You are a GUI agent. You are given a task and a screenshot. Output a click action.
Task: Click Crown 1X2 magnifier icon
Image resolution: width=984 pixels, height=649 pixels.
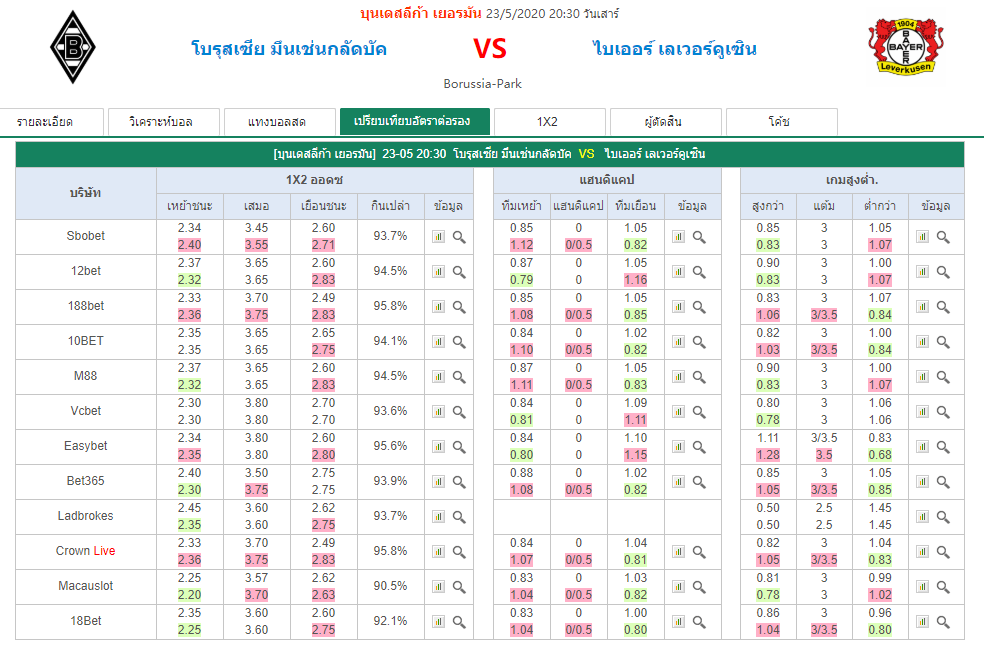[459, 552]
